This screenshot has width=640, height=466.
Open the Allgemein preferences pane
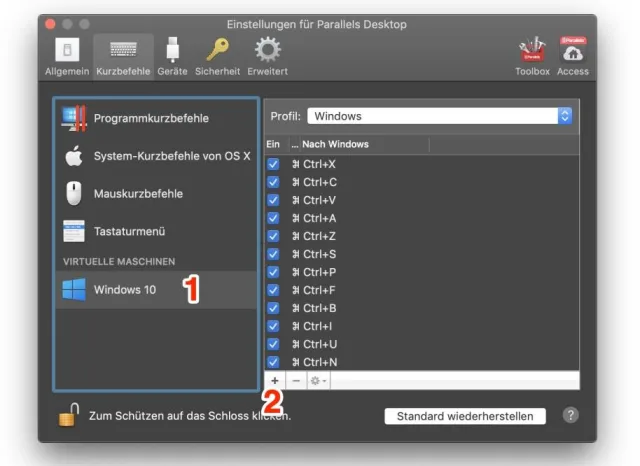67,57
